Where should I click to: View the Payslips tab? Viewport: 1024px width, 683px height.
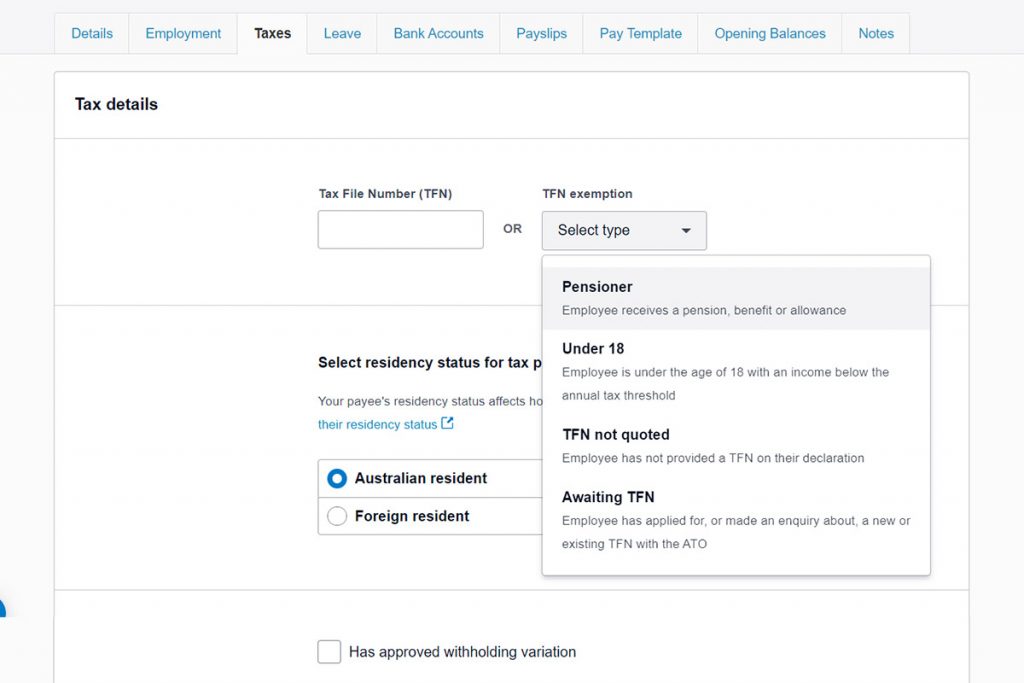click(541, 33)
